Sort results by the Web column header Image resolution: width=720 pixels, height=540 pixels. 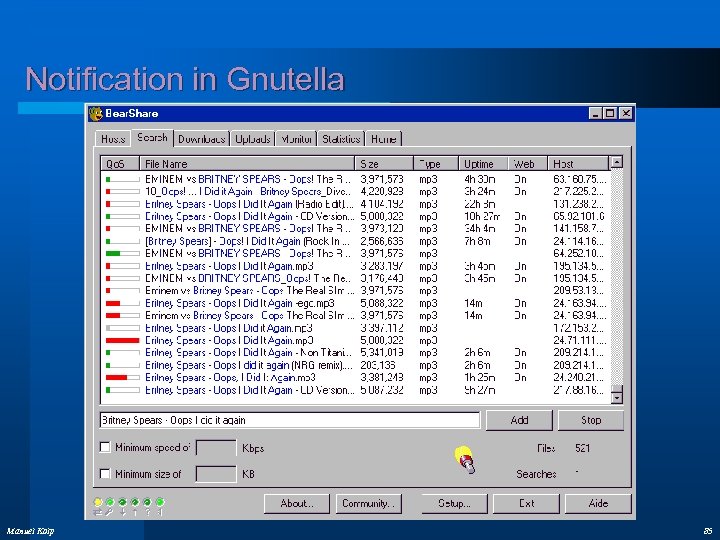(528, 164)
